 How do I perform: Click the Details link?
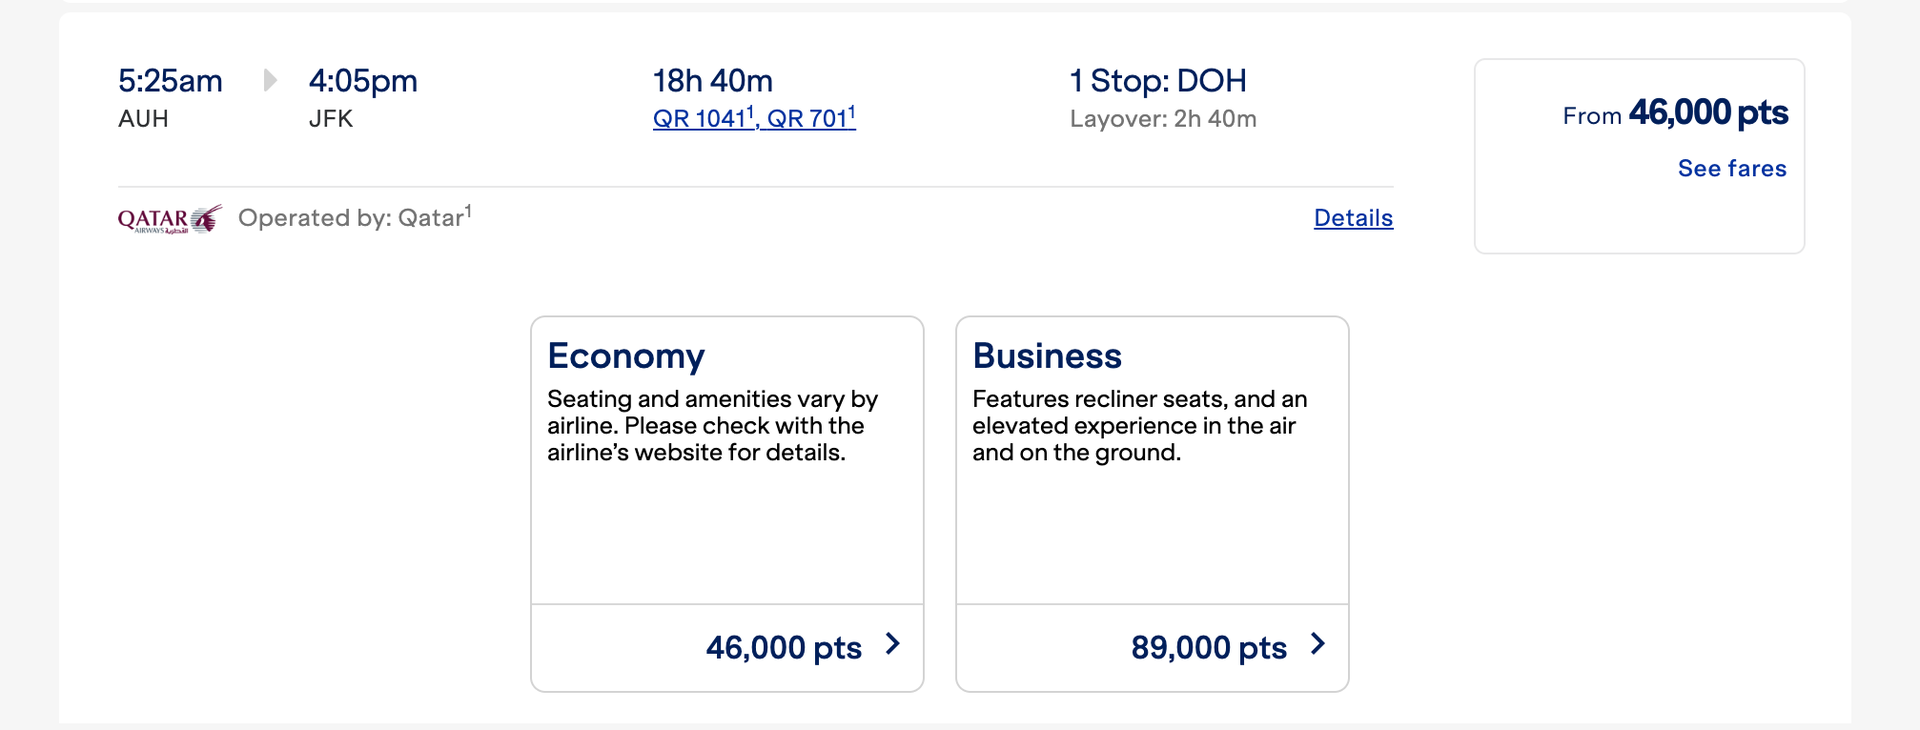(1352, 218)
